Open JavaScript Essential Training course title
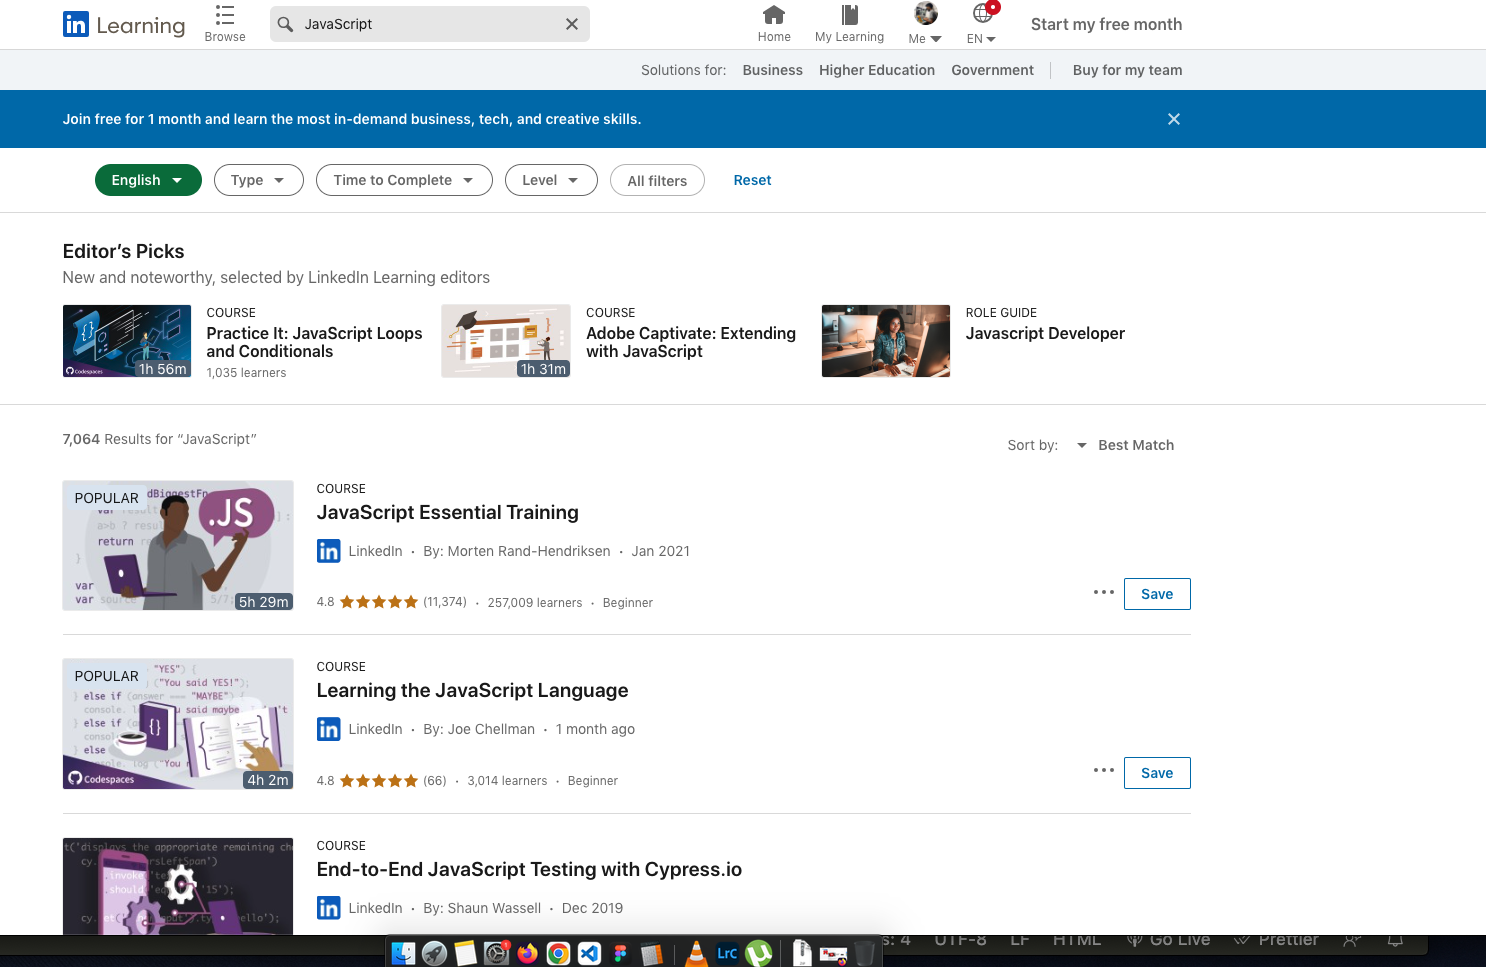The height and width of the screenshot is (967, 1486). 447,512
